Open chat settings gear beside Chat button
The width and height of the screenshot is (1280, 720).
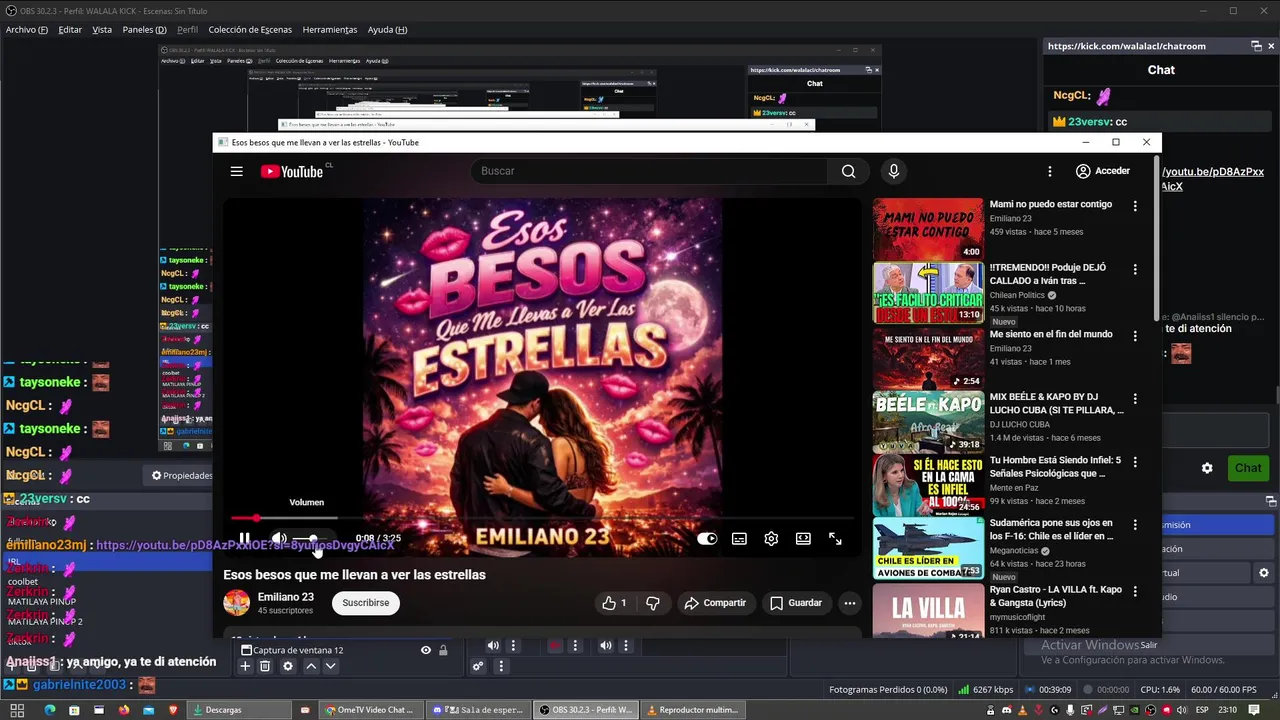click(x=1207, y=468)
